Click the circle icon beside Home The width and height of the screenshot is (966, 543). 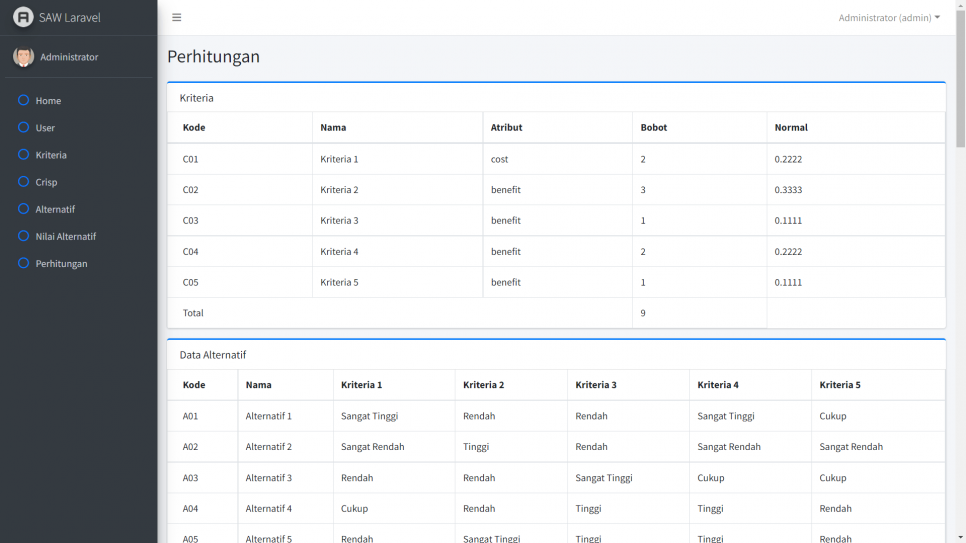[23, 100]
